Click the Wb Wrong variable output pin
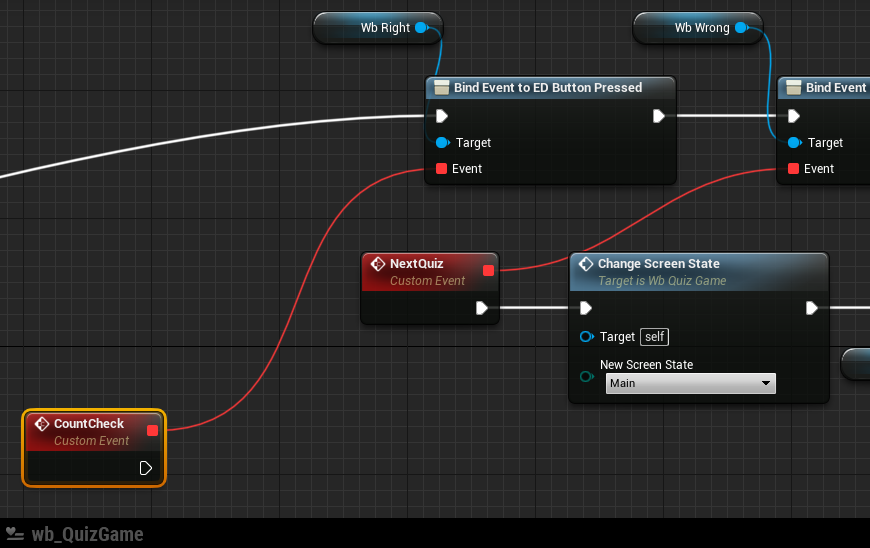Viewport: 870px width, 548px height. pyautogui.click(x=741, y=28)
